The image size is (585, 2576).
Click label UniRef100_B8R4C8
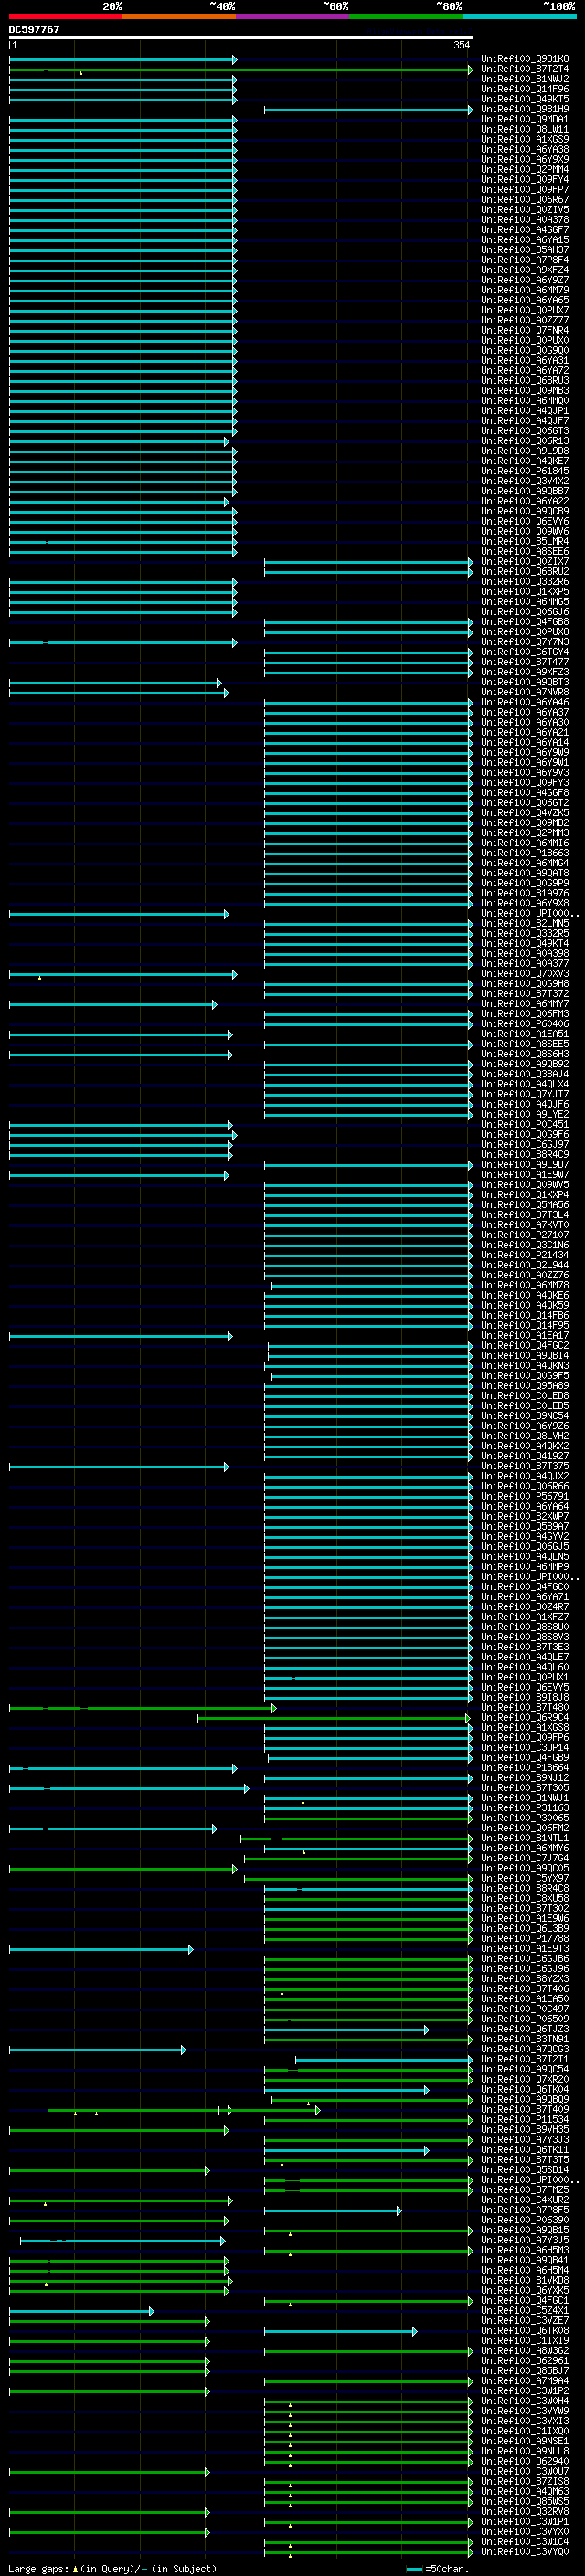click(525, 1888)
